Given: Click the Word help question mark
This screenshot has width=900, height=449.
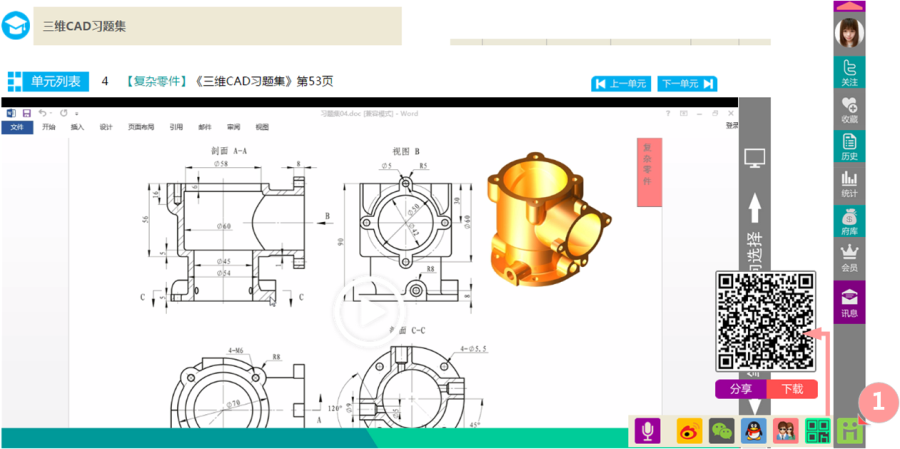Looking at the screenshot, I should click(x=668, y=114).
